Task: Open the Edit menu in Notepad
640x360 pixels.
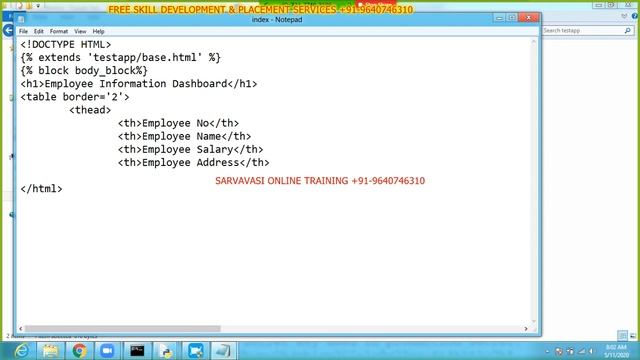Action: pyautogui.click(x=38, y=31)
